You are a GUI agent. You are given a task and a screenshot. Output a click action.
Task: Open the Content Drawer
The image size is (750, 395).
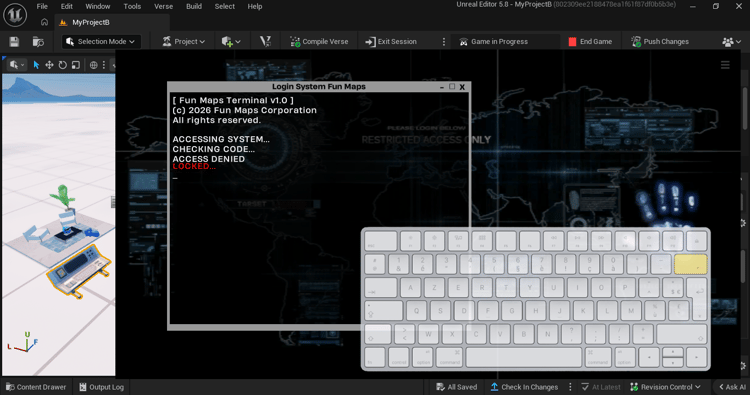pos(36,387)
